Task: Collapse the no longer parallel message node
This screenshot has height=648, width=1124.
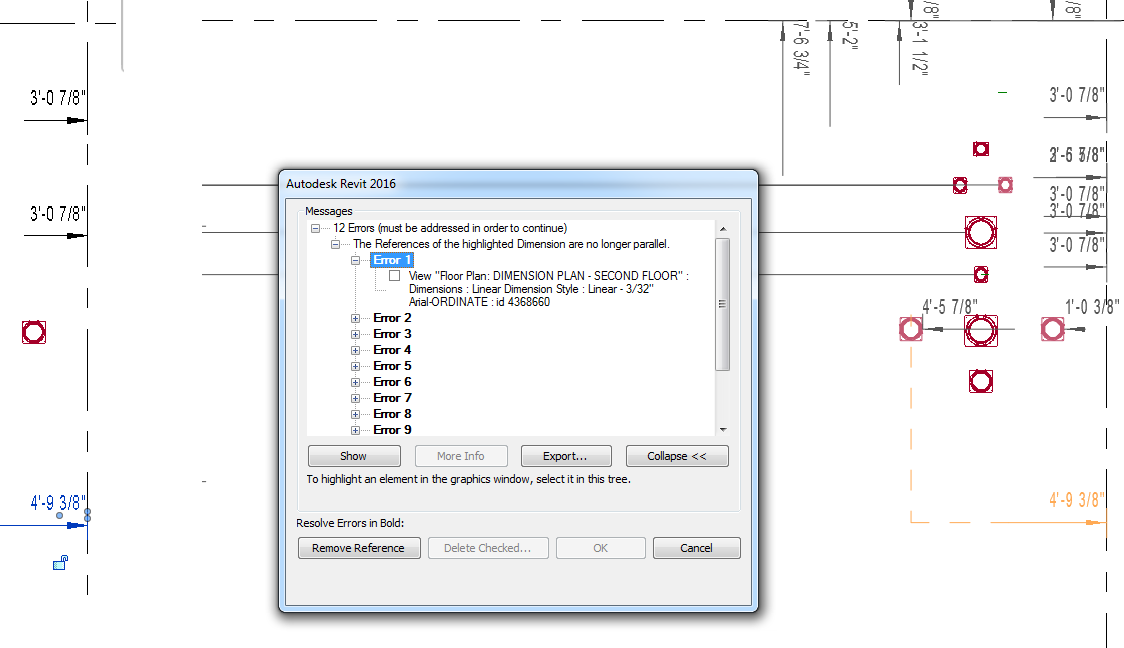Action: pyautogui.click(x=335, y=244)
